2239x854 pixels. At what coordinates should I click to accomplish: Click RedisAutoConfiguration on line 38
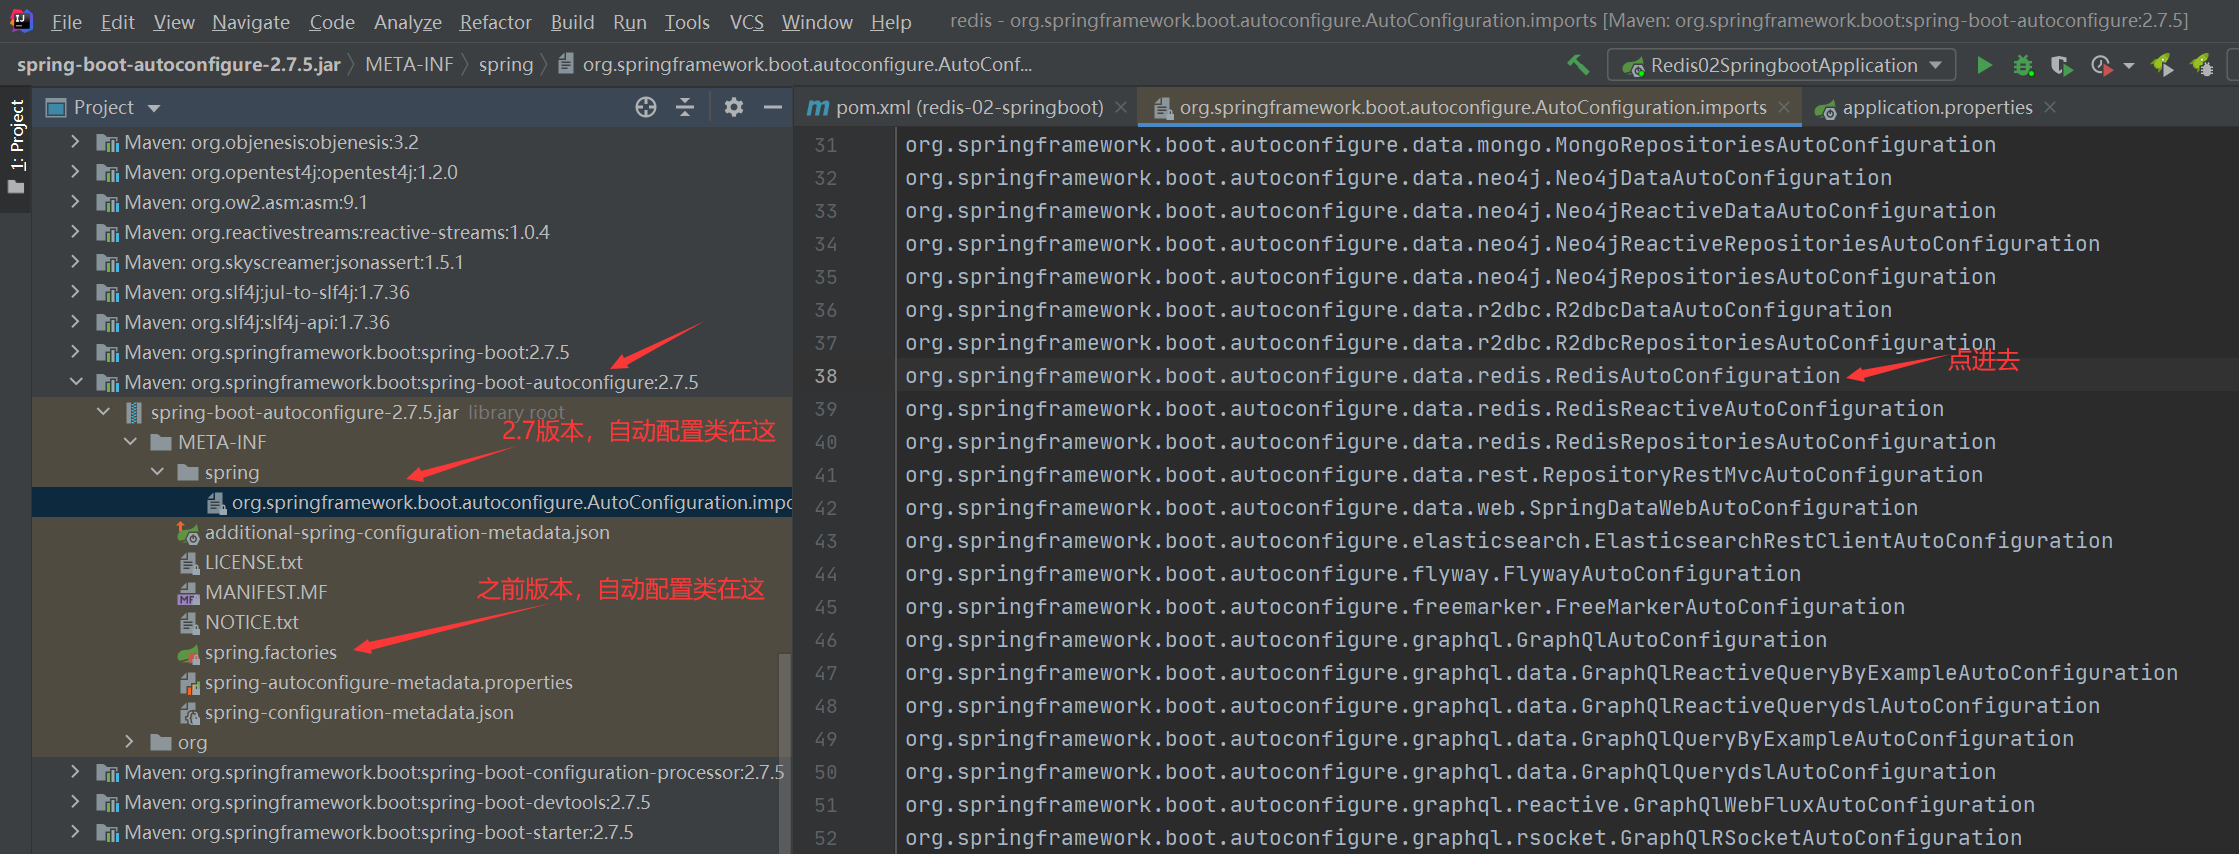point(1697,376)
